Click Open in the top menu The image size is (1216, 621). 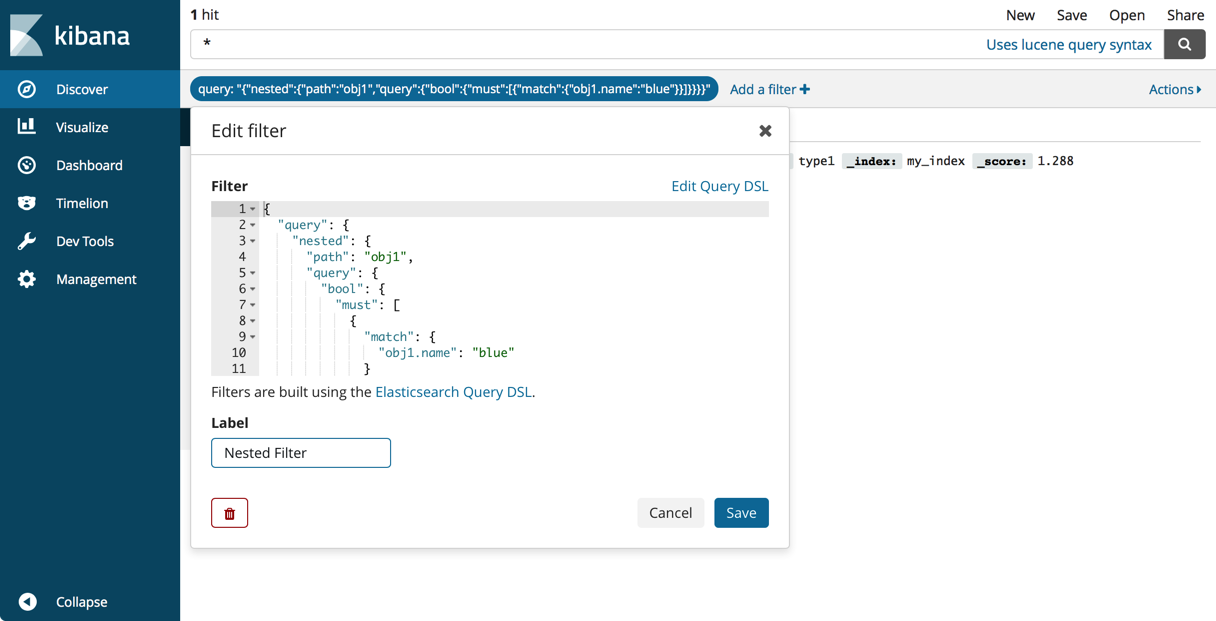pos(1126,15)
